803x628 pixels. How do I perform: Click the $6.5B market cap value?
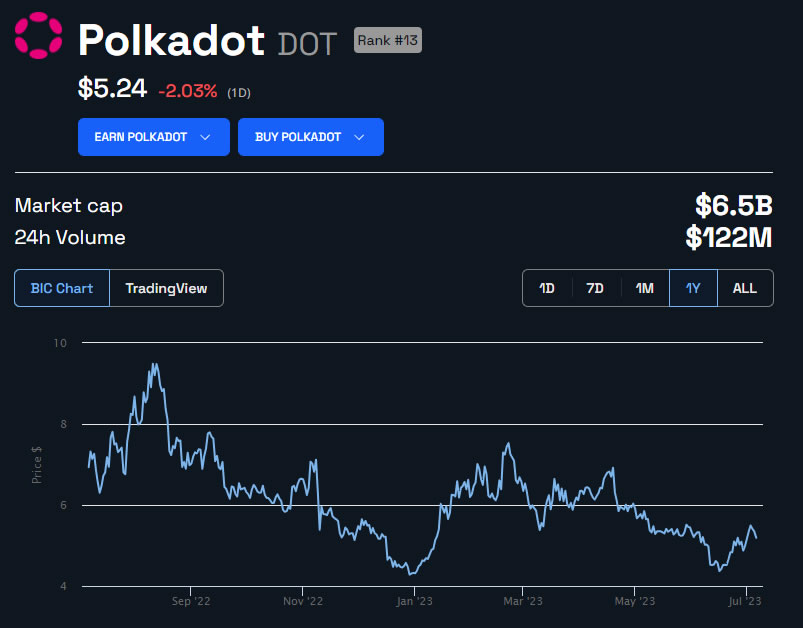(734, 205)
